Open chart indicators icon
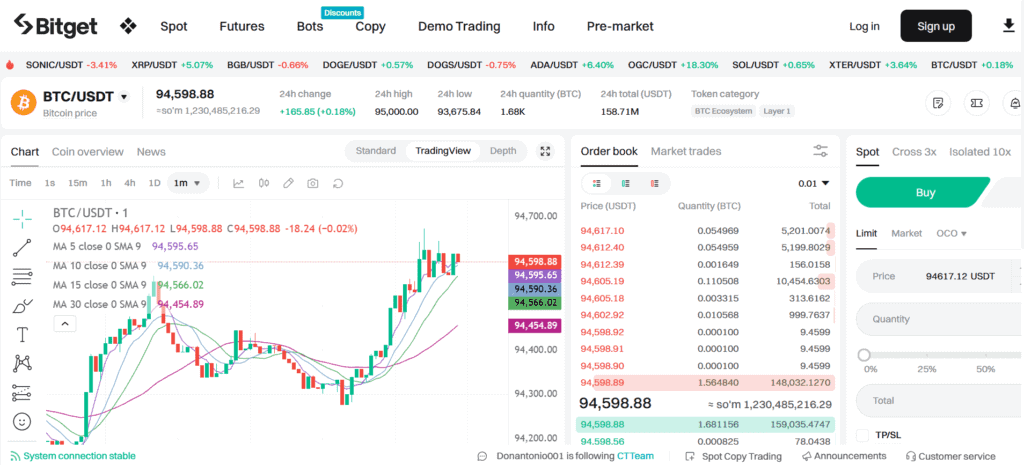Image resolution: width=1024 pixels, height=465 pixels. pyautogui.click(x=238, y=184)
